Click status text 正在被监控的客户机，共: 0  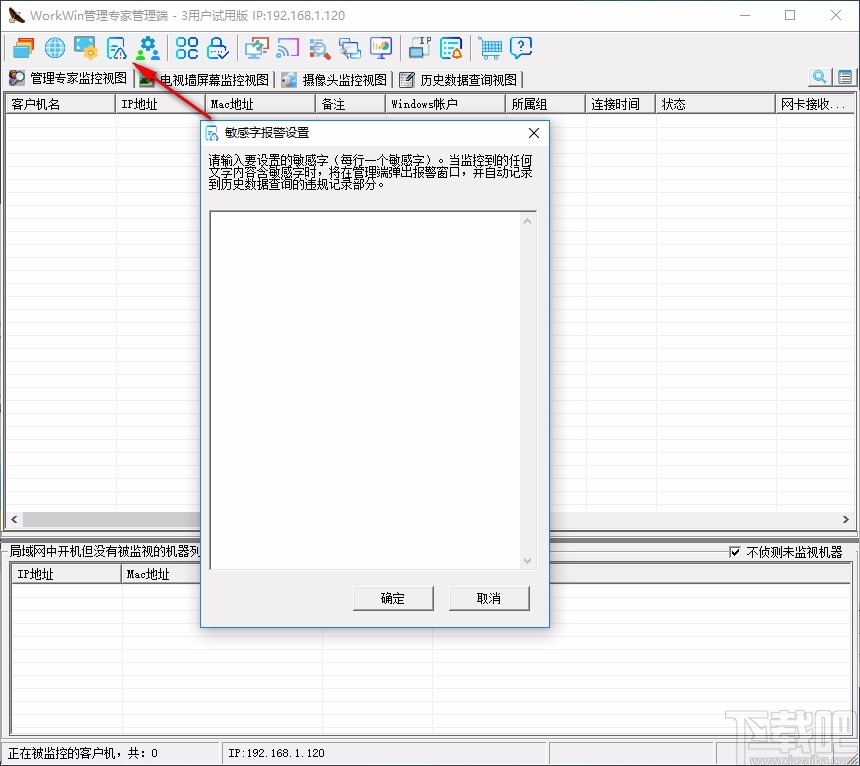[83, 753]
